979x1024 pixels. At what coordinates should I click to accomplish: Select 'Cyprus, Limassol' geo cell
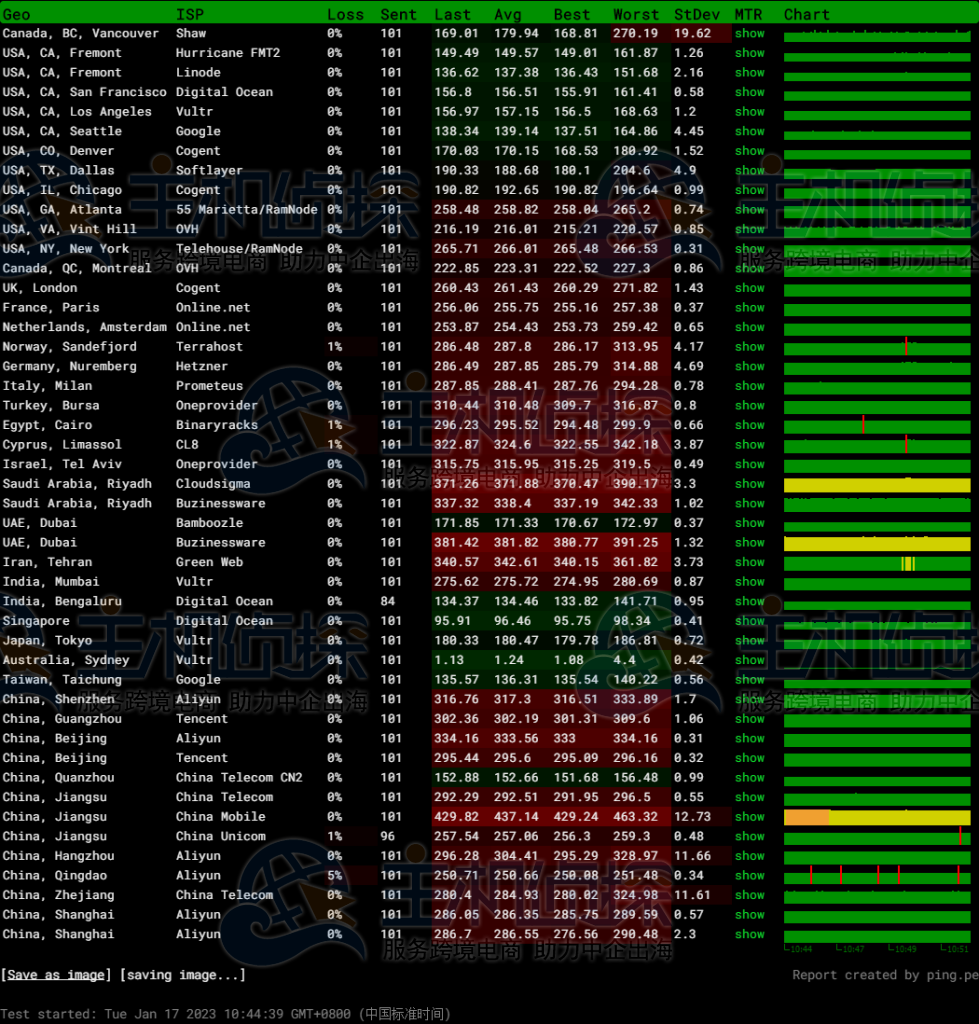pos(62,445)
